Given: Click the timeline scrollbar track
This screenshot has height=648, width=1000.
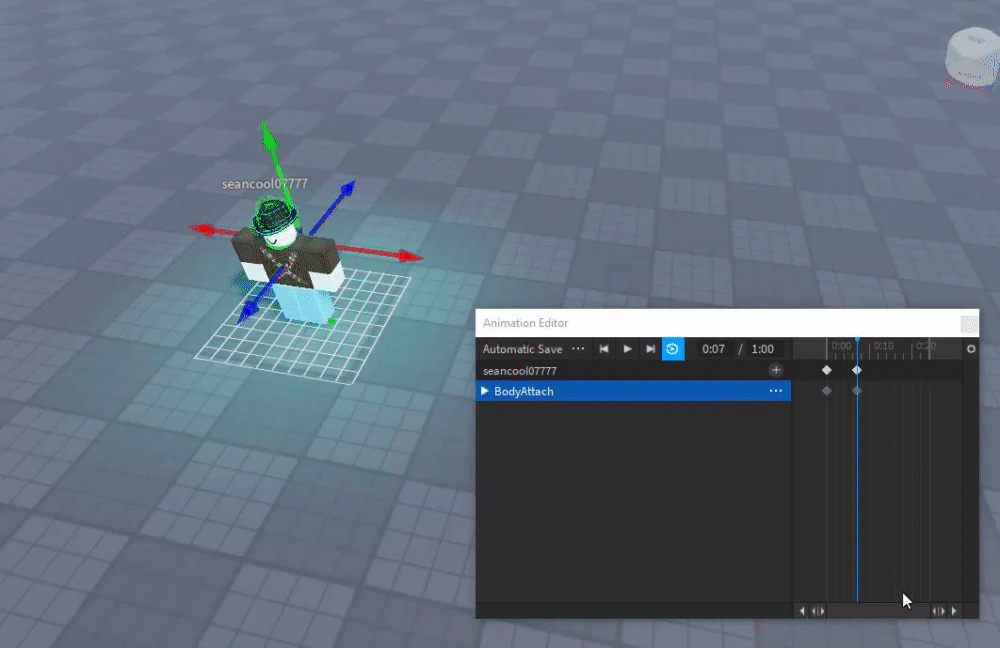Looking at the screenshot, I should click(878, 611).
